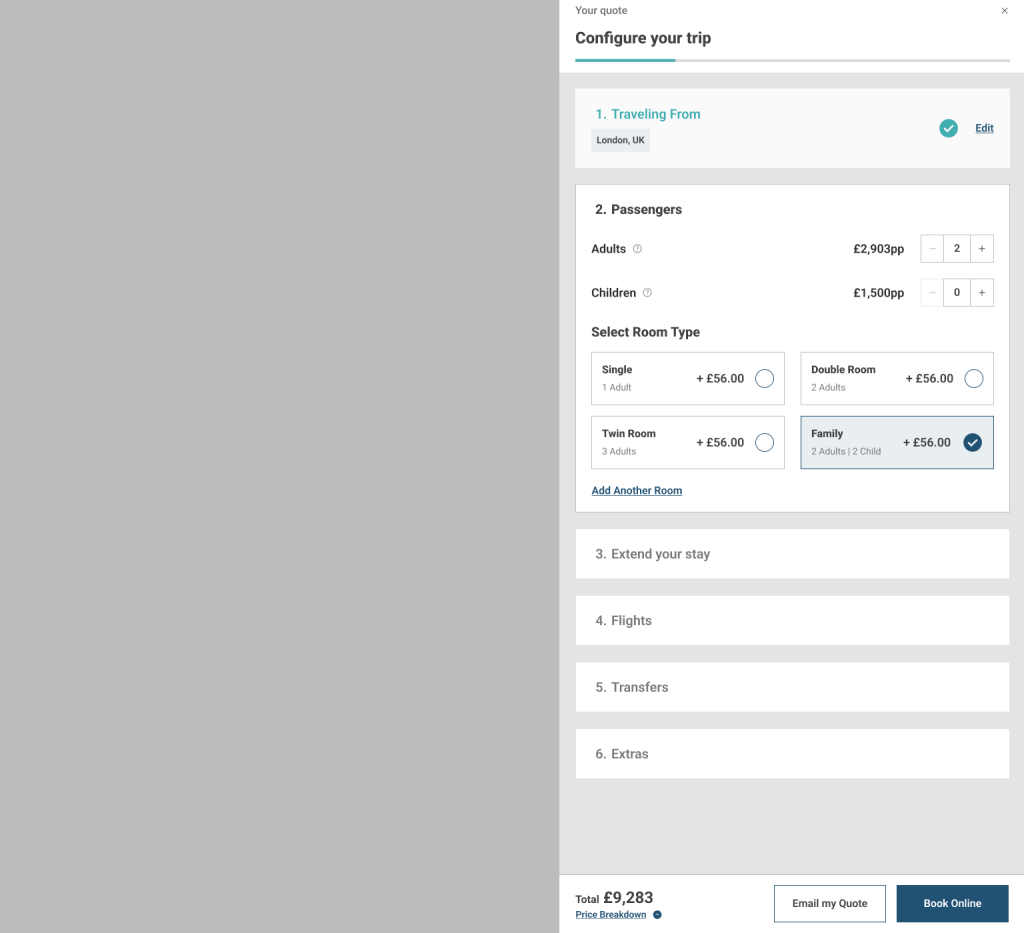This screenshot has height=933, width=1024.
Task: Expand the Extend your stay section
Action: coord(792,554)
